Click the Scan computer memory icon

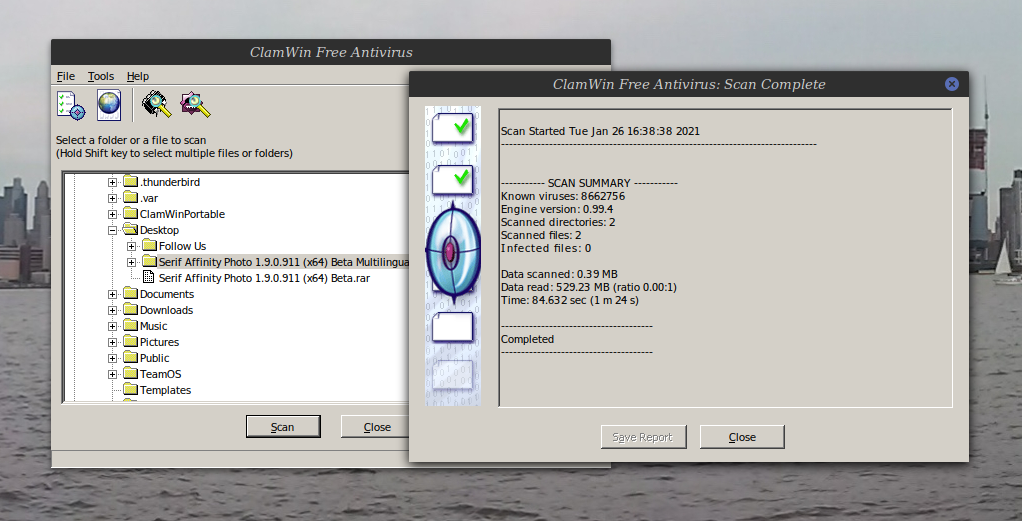point(156,104)
